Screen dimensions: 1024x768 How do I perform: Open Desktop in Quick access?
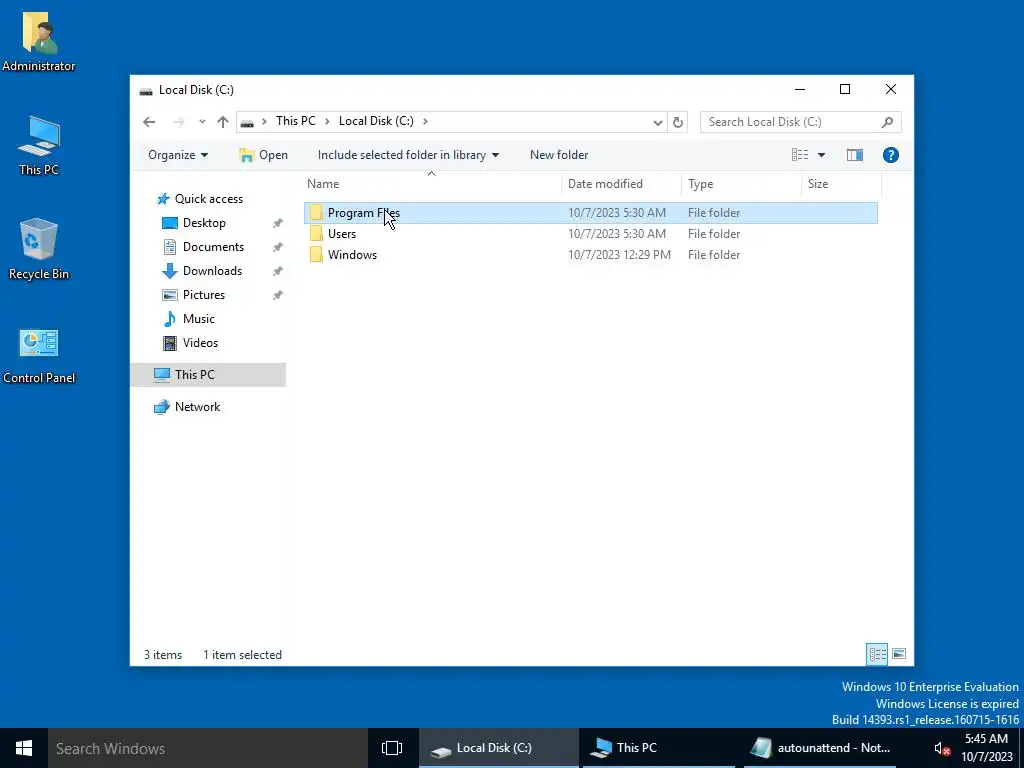click(x=204, y=223)
